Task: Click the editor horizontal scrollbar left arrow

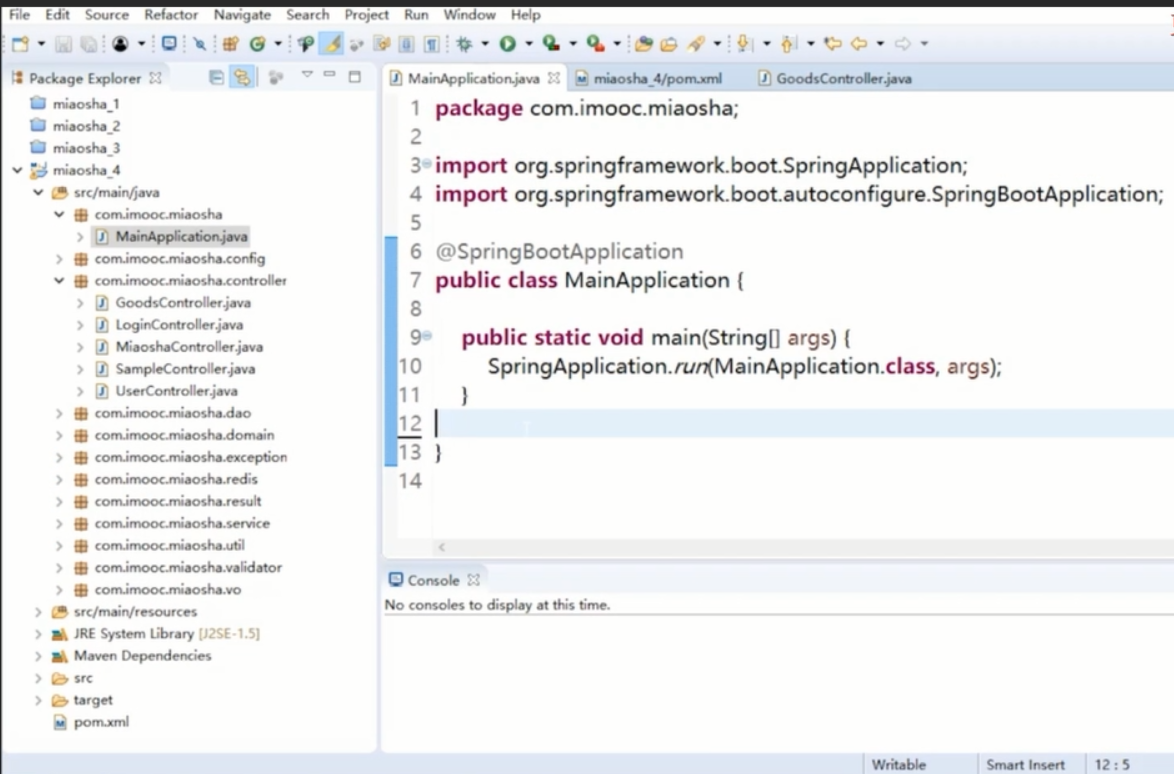Action: [441, 547]
